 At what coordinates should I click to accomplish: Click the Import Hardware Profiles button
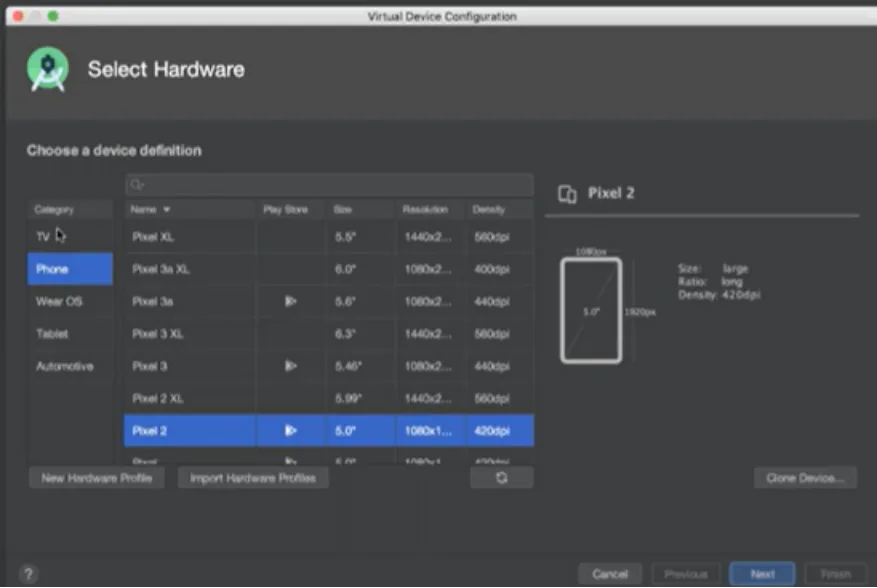[x=253, y=478]
